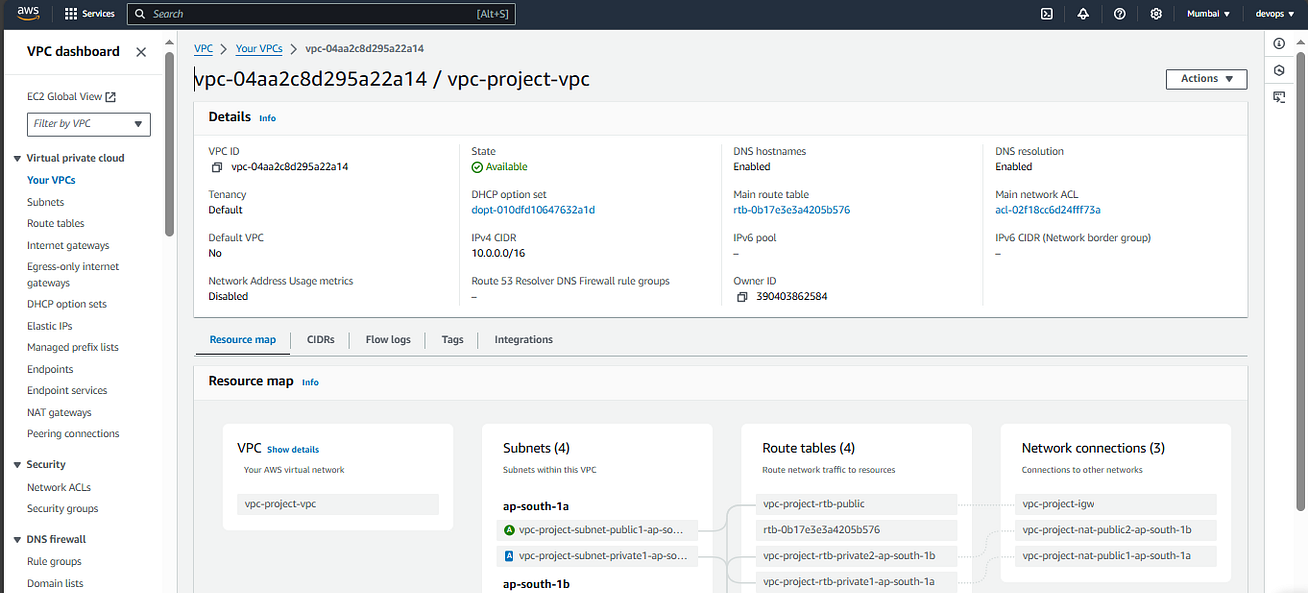Image resolution: width=1308 pixels, height=593 pixels.
Task: Click into the top Search input field
Action: tap(320, 14)
